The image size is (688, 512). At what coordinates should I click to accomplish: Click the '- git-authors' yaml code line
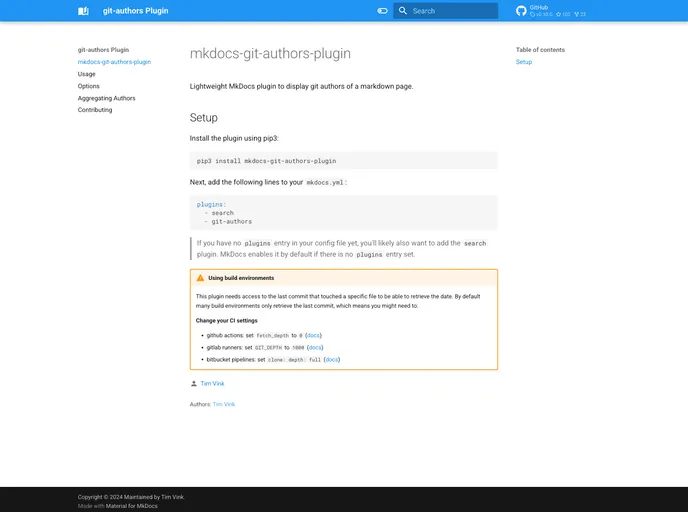tap(228, 222)
